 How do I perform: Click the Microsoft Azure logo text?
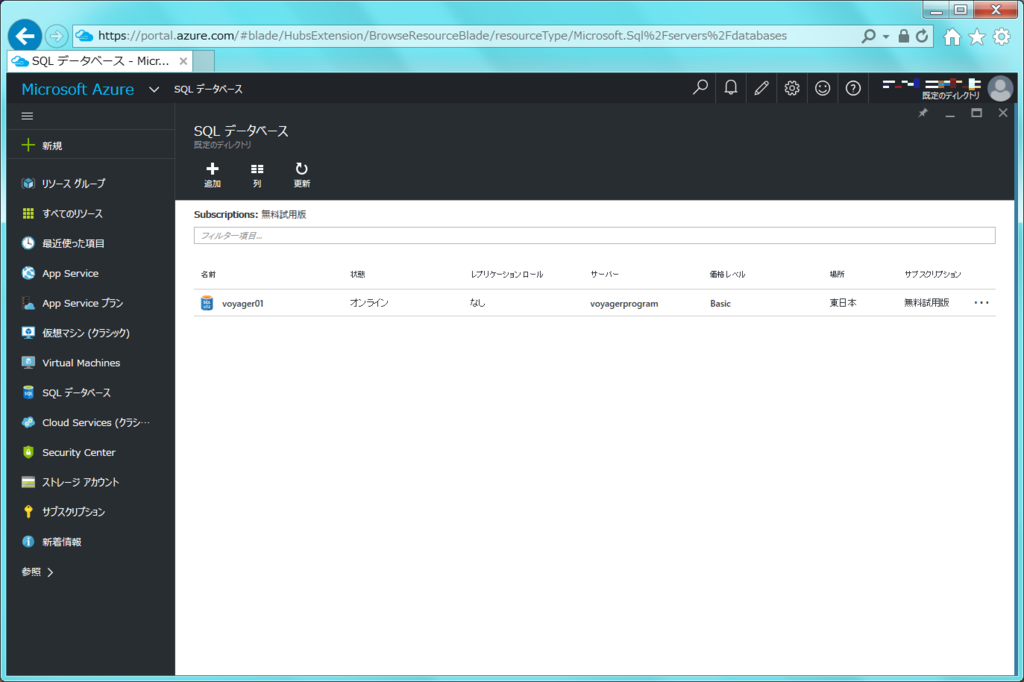point(78,89)
